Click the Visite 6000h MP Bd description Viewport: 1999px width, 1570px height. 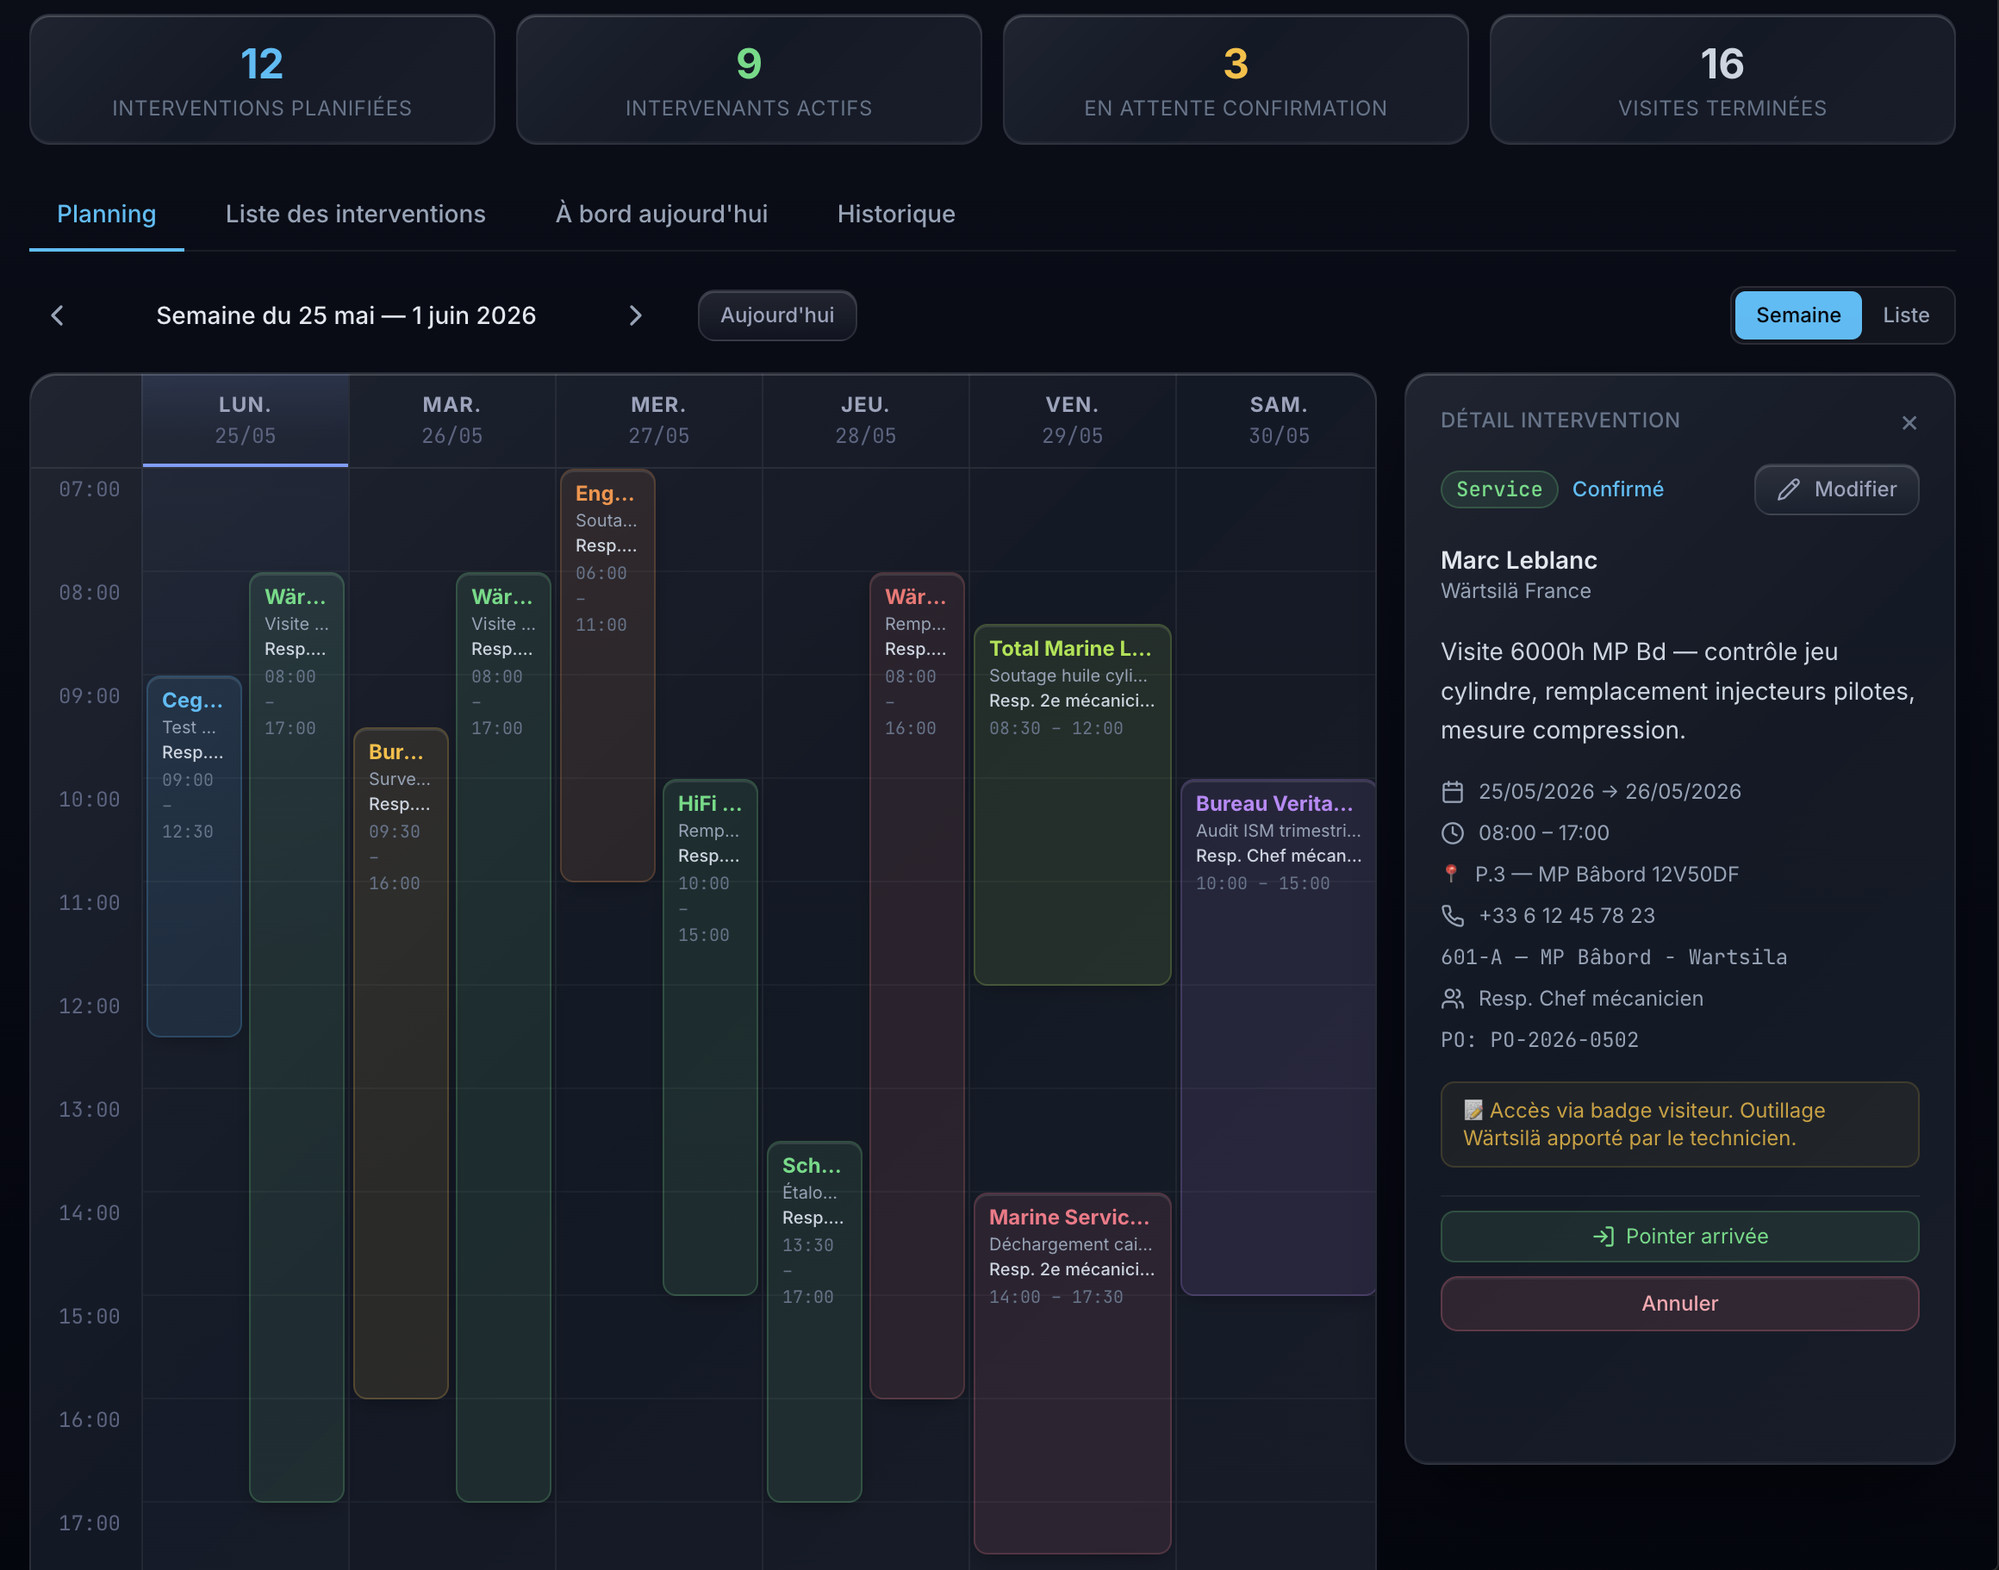click(x=1678, y=691)
